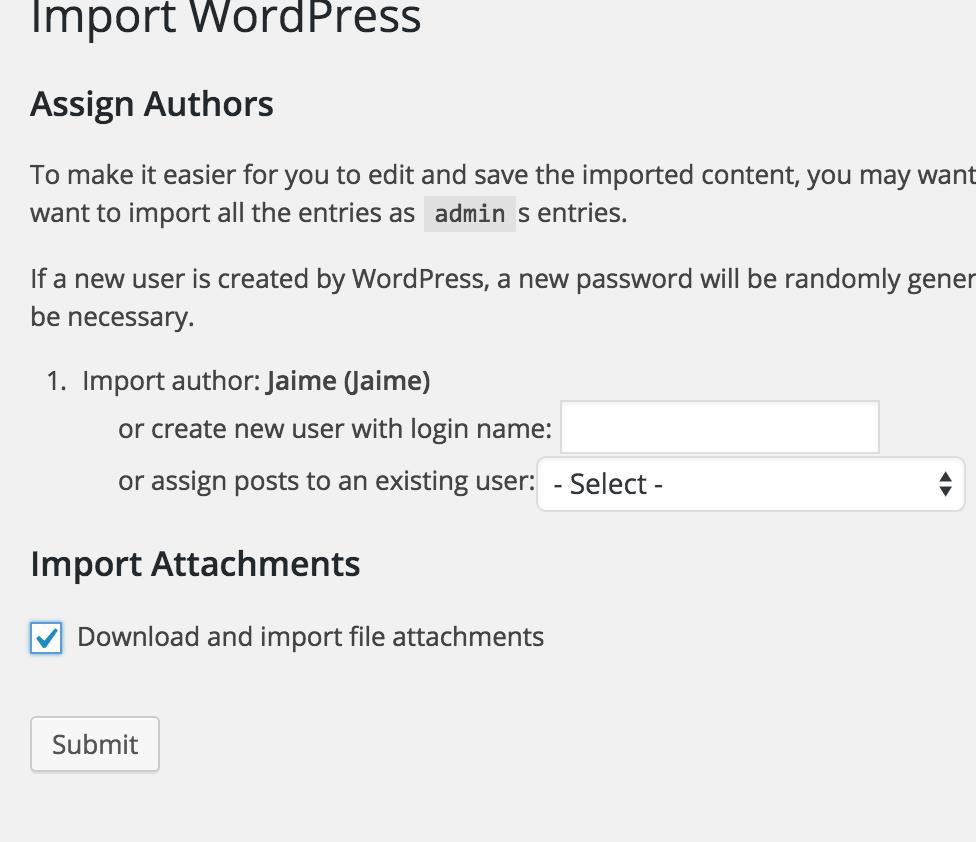This screenshot has width=976, height=842.
Task: Click the 'Download and import file attachments' label text
Action: point(310,637)
